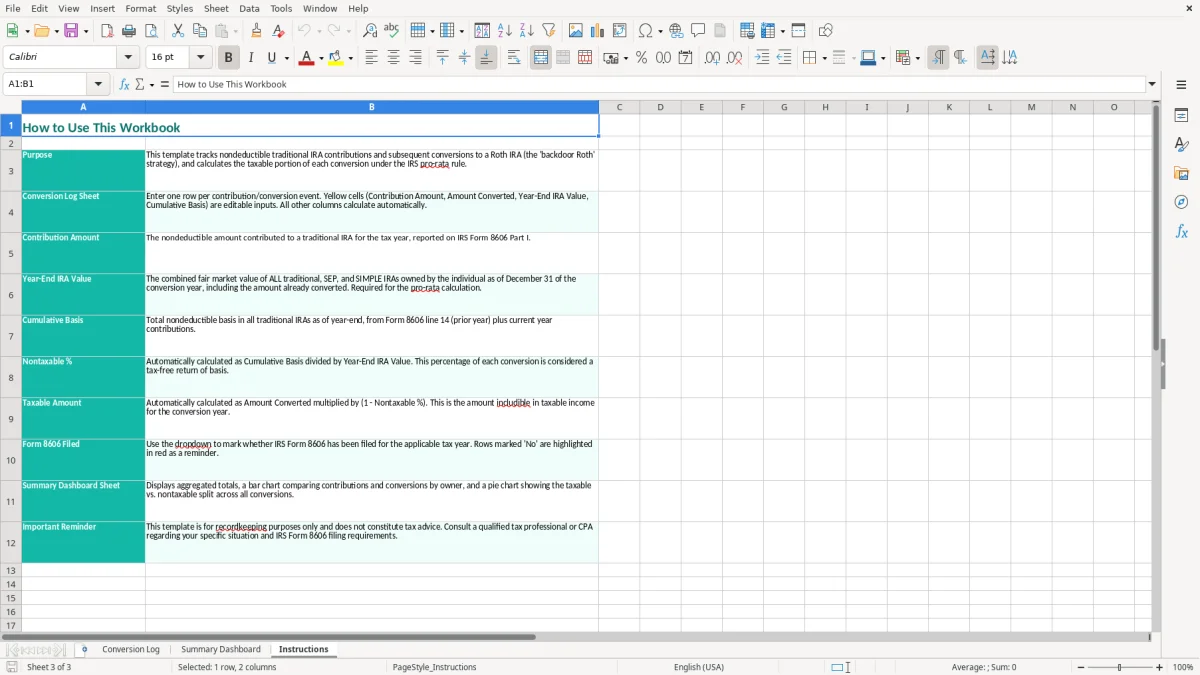This screenshot has height=675, width=1200.
Task: Click the zoom slider in status bar
Action: (1119, 667)
